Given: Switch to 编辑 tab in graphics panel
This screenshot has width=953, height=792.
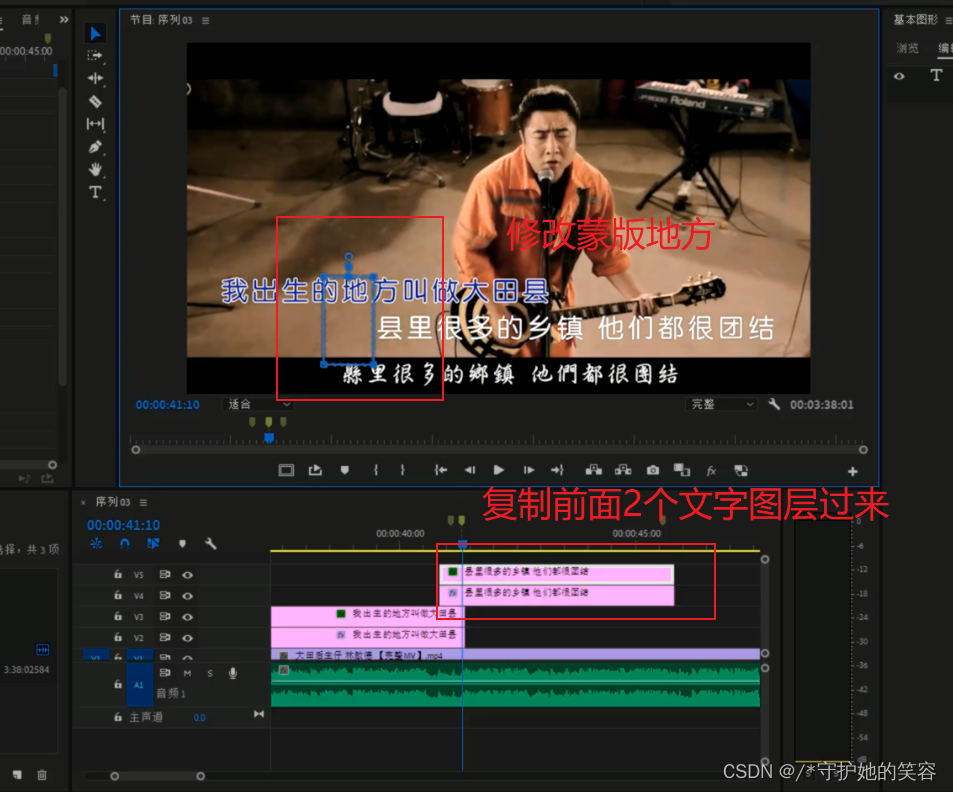Looking at the screenshot, I should (x=945, y=48).
